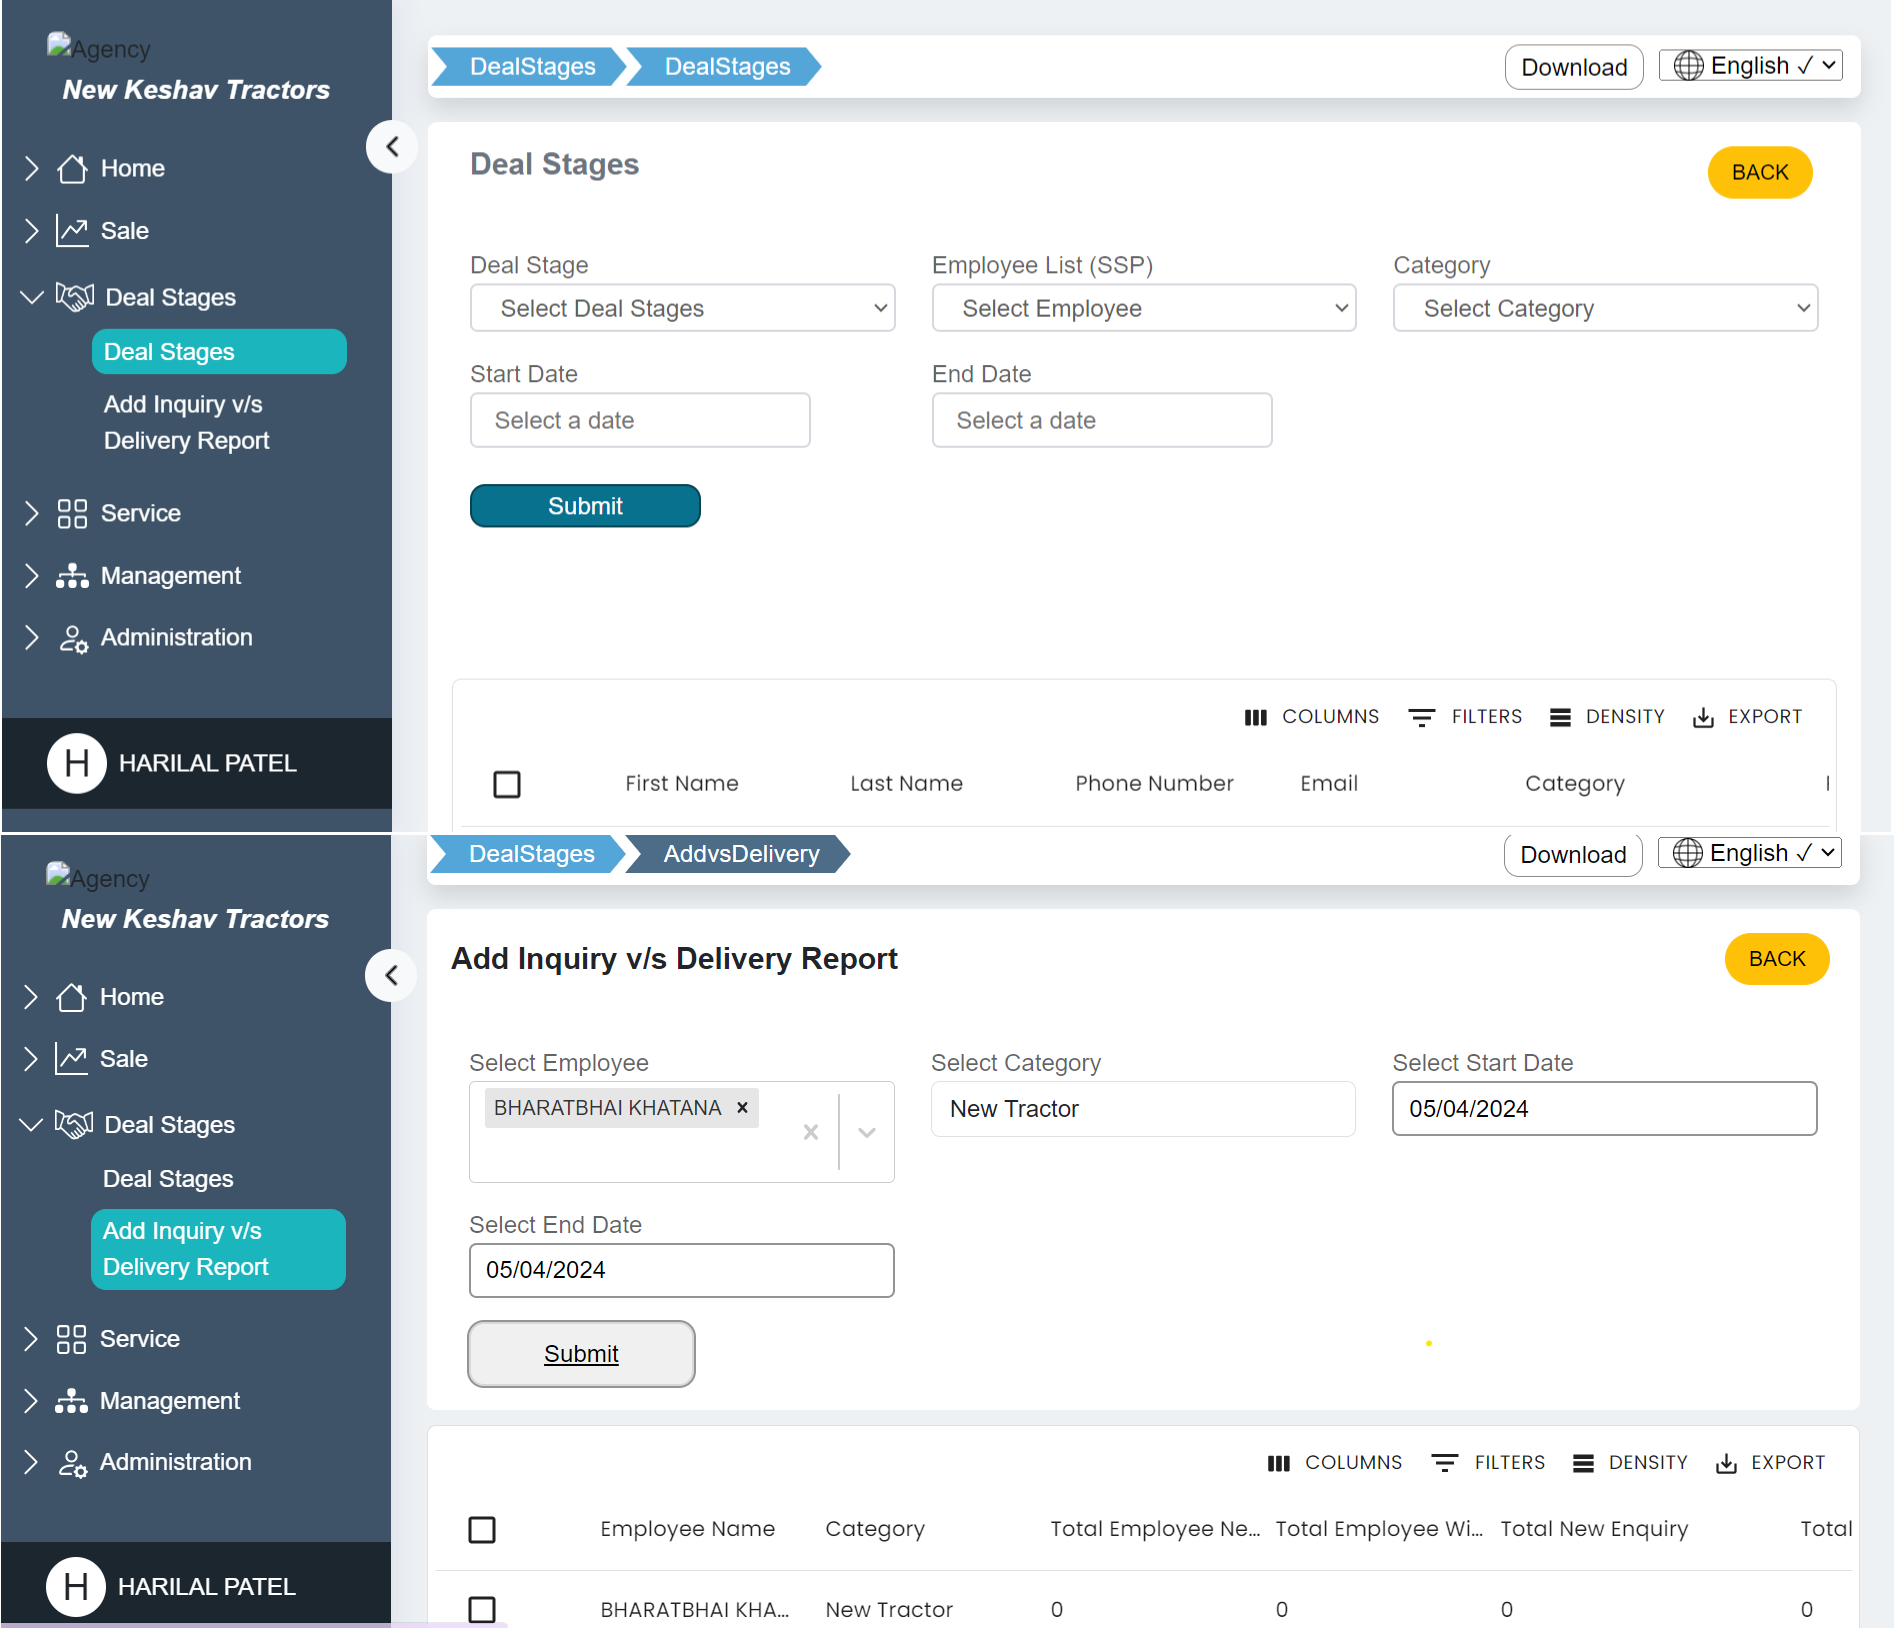Screen dimensions: 1894x1628
Task: Clear all selected employees with the X icon
Action: [x=810, y=1132]
